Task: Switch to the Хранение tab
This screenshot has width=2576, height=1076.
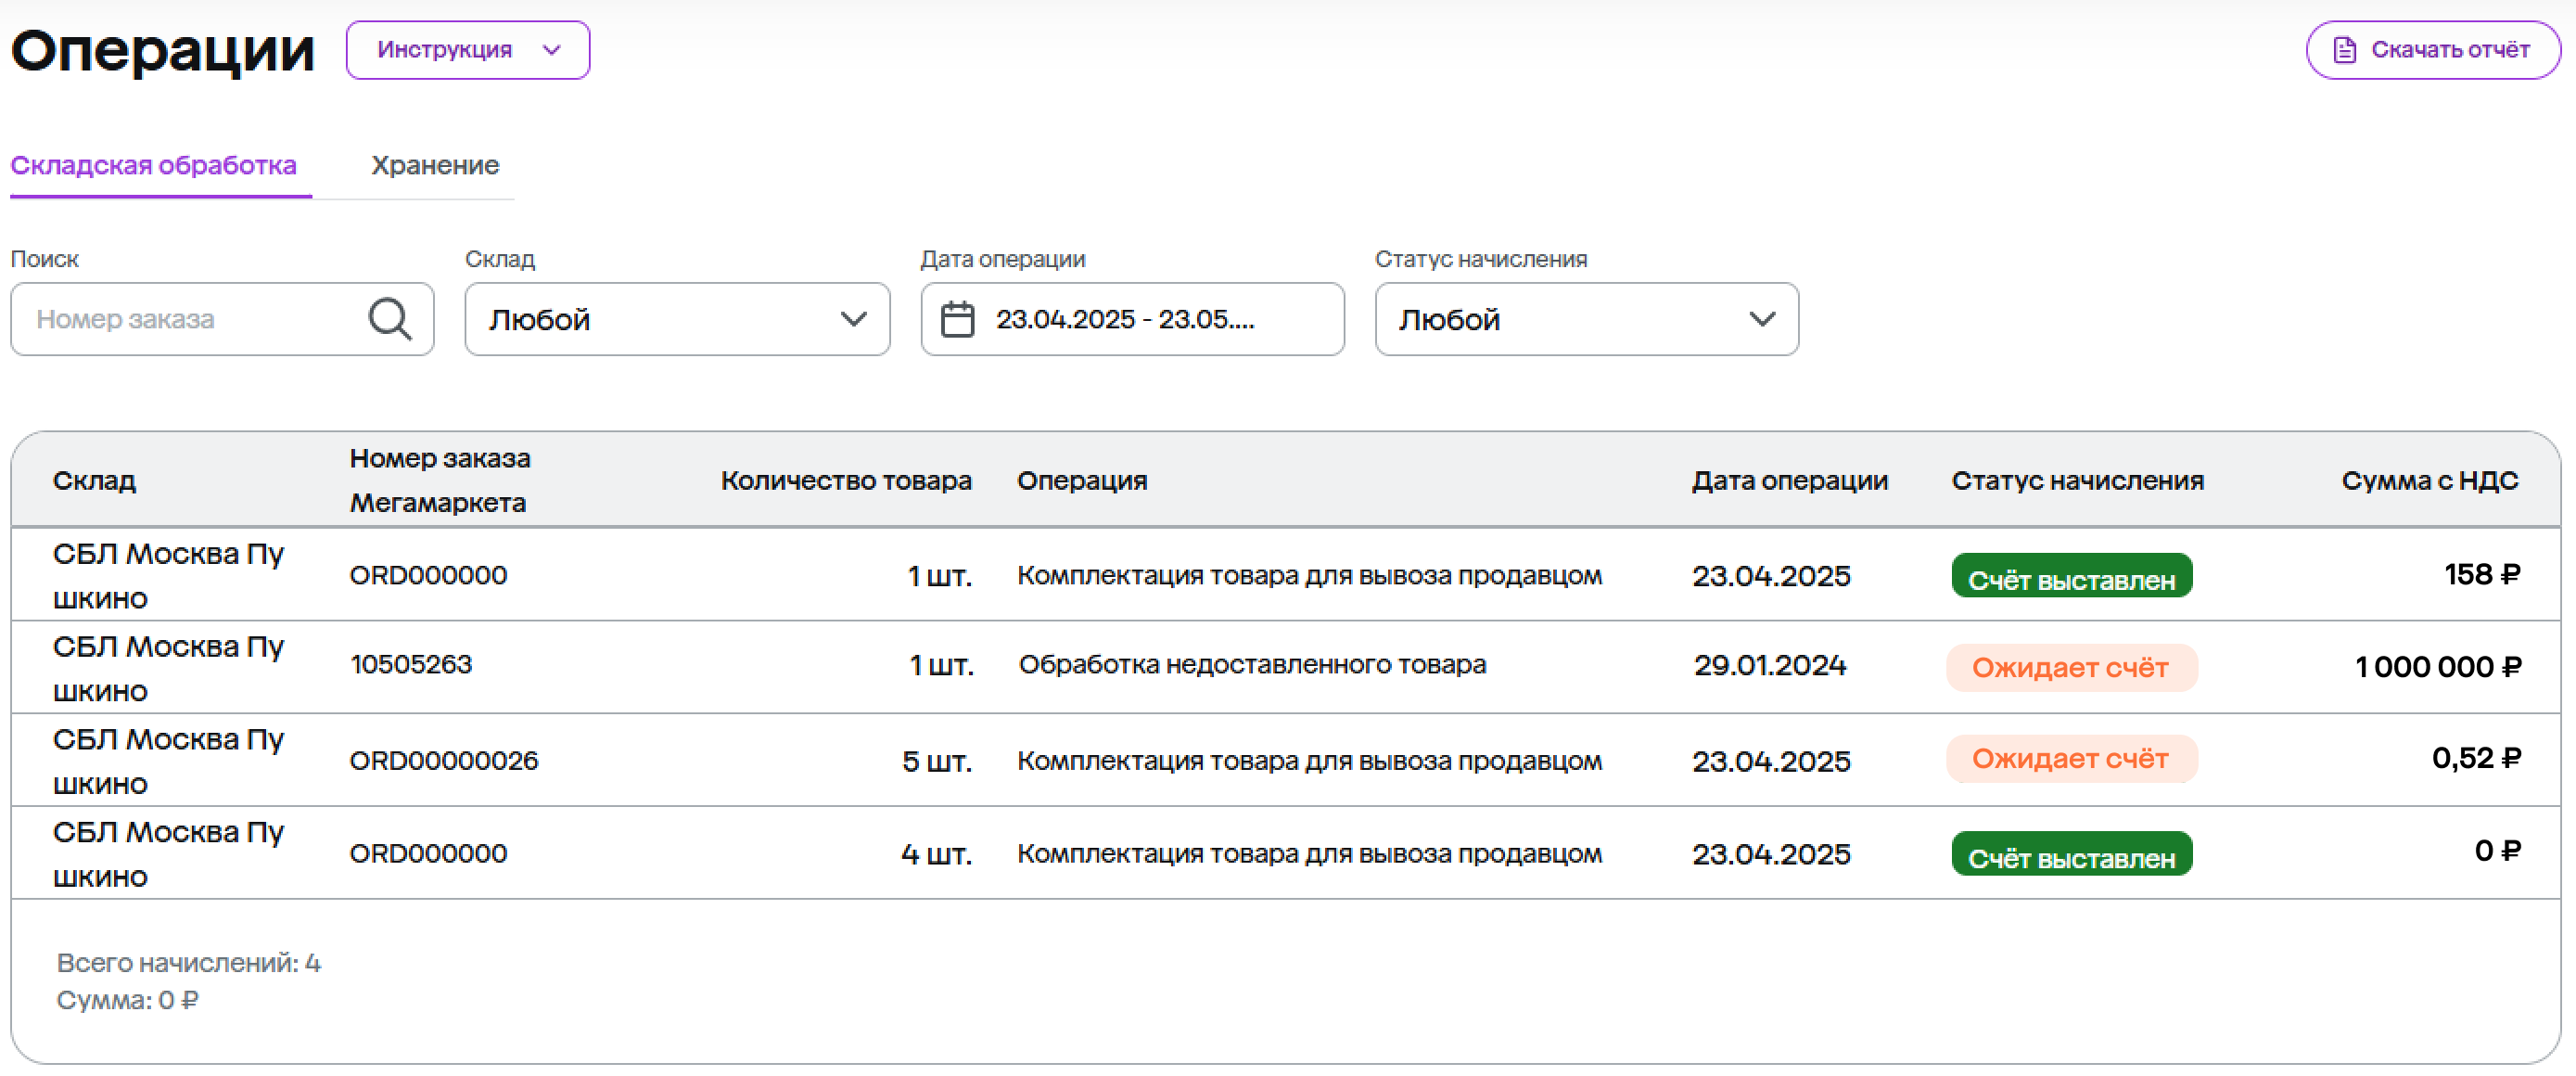Action: point(435,165)
